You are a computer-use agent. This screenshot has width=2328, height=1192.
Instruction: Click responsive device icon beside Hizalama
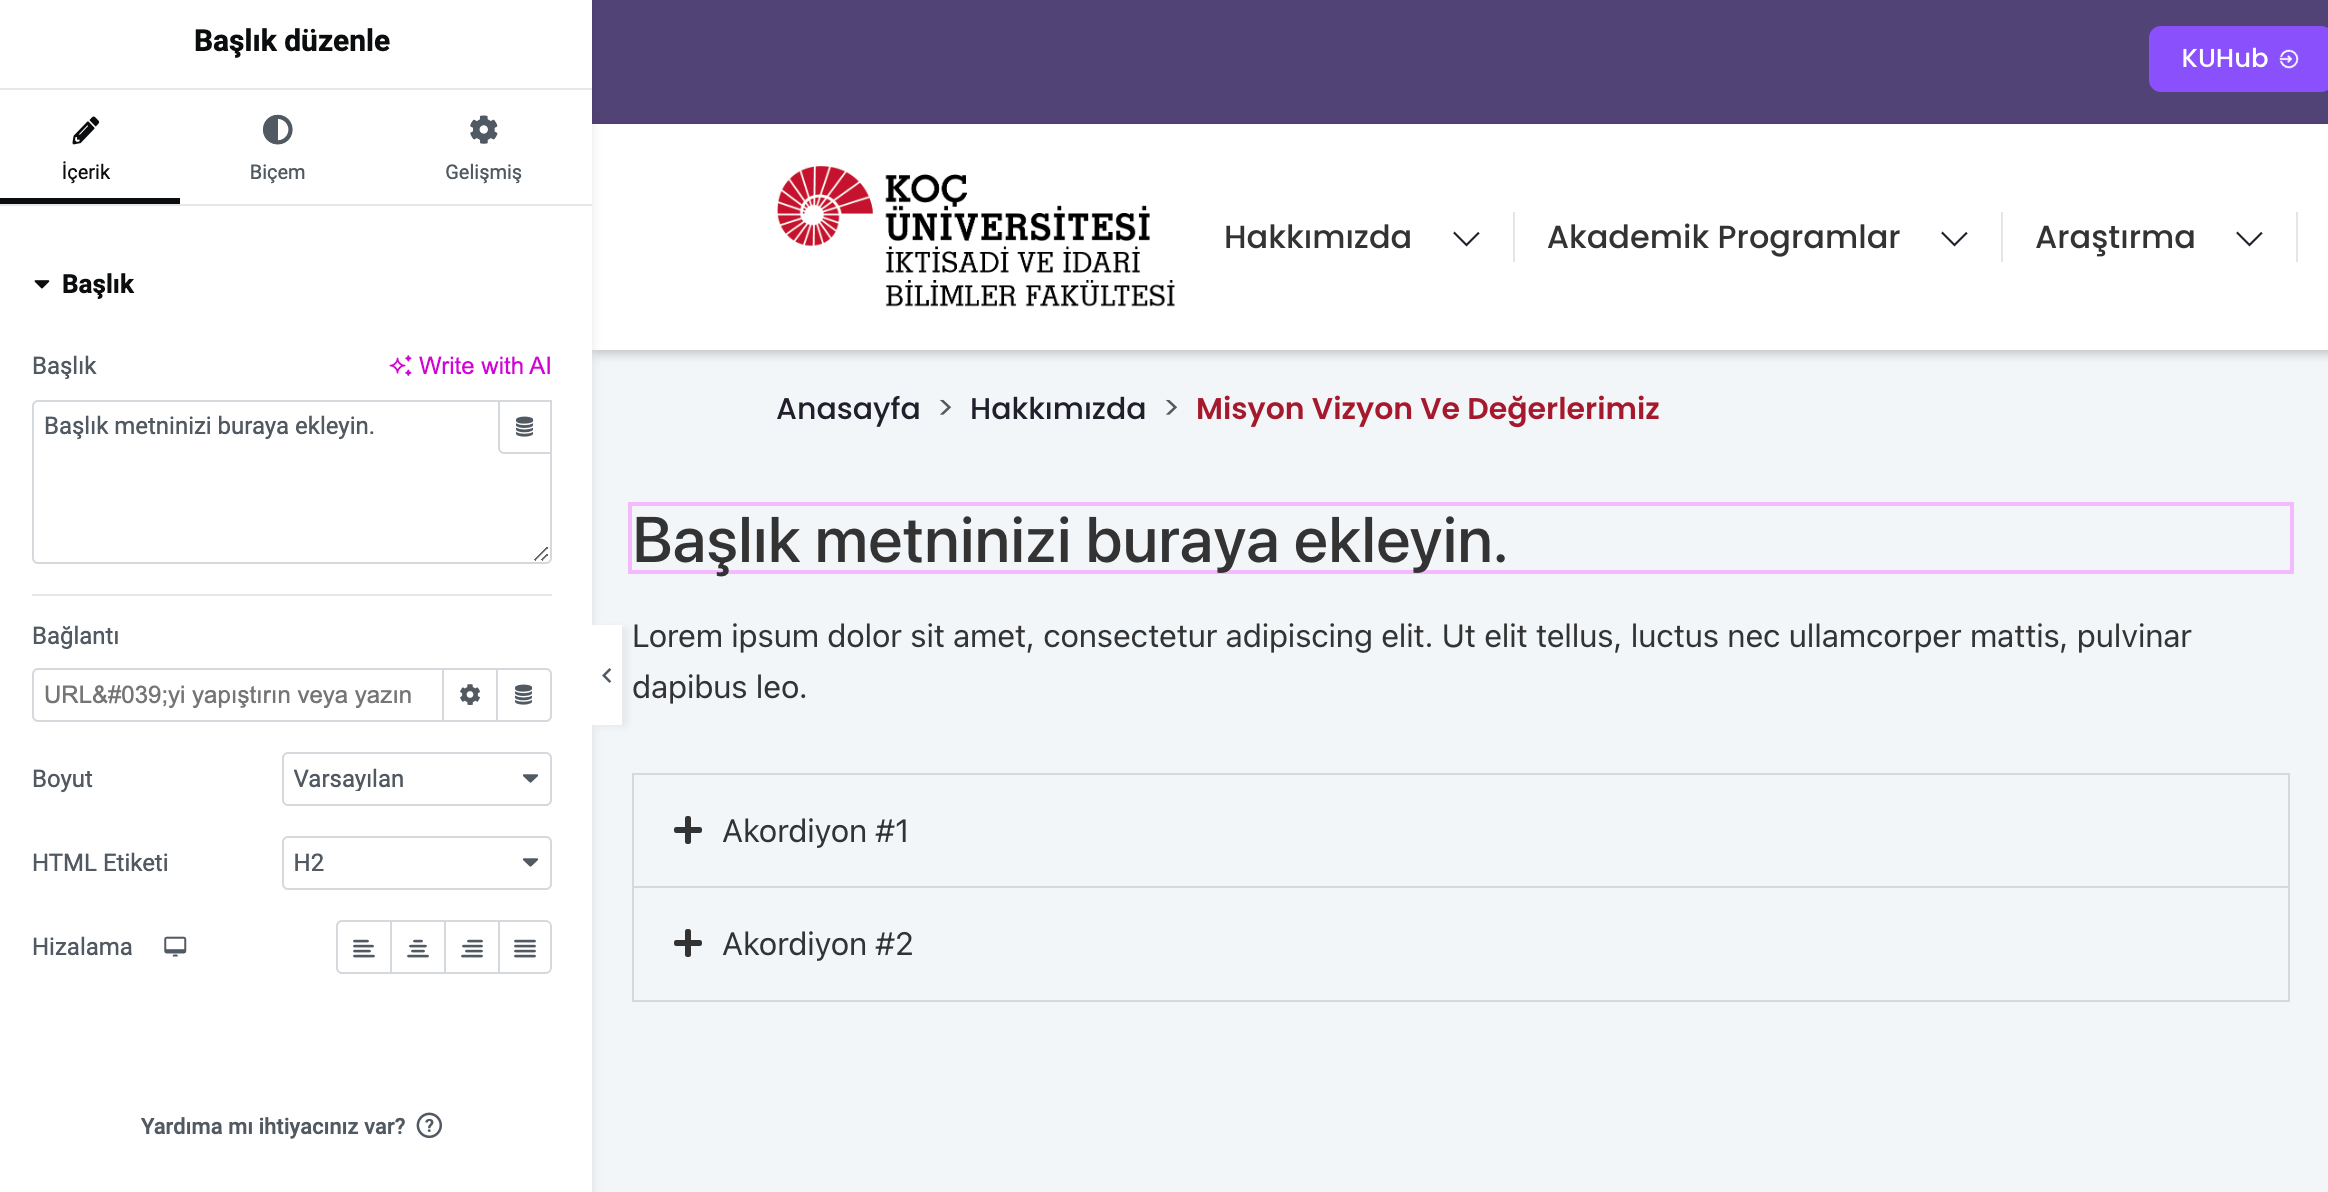point(175,946)
